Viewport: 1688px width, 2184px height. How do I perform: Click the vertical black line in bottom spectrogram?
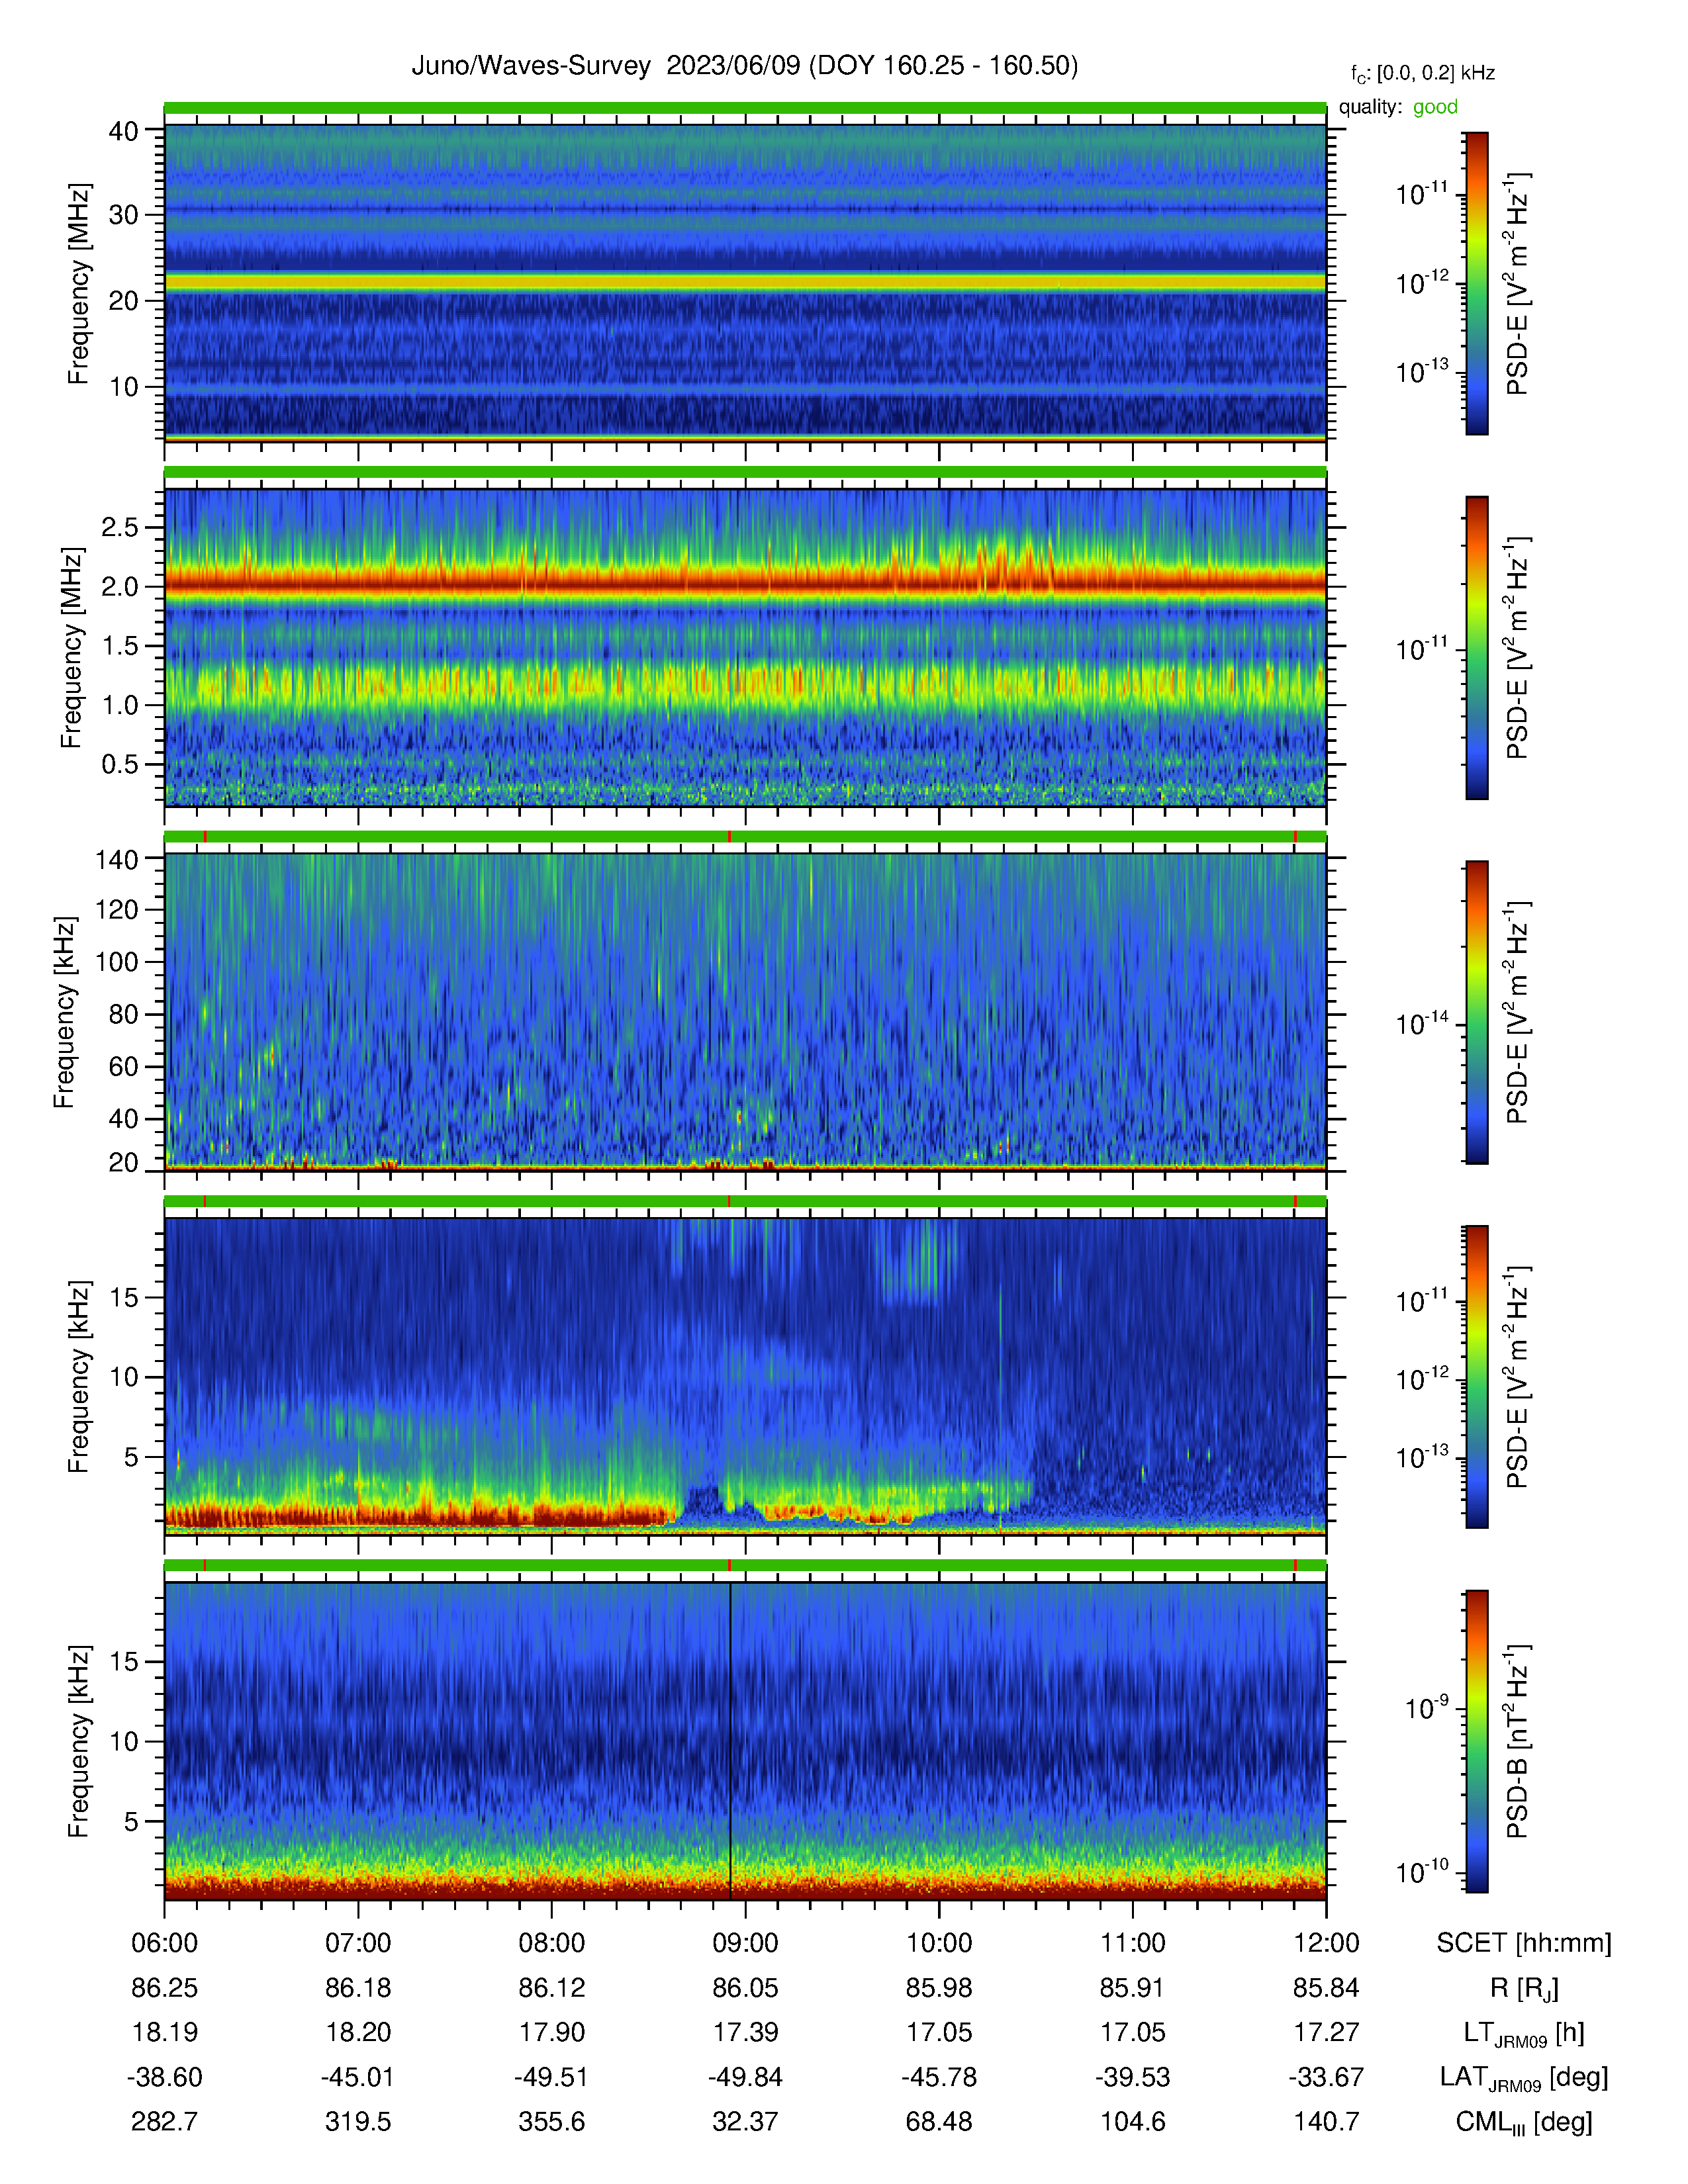tap(730, 1740)
